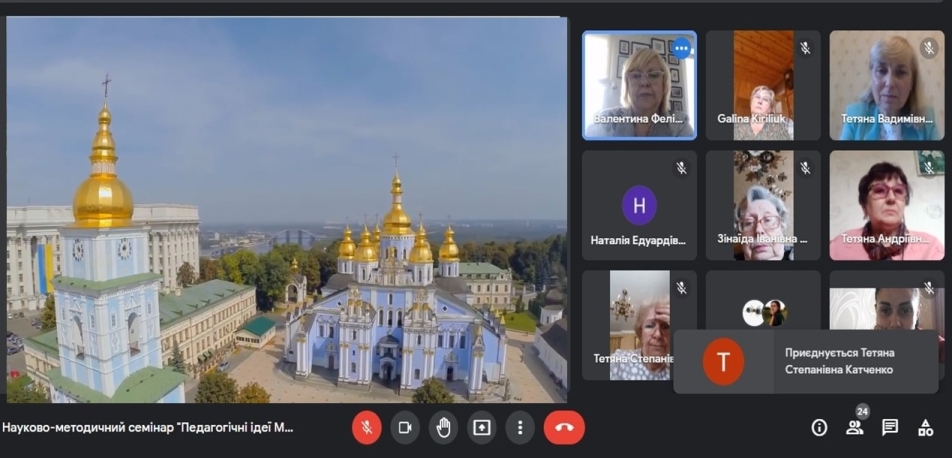Click the joining notification for Тетяна Степанівна Катченко
The height and width of the screenshot is (458, 952).
click(x=808, y=361)
